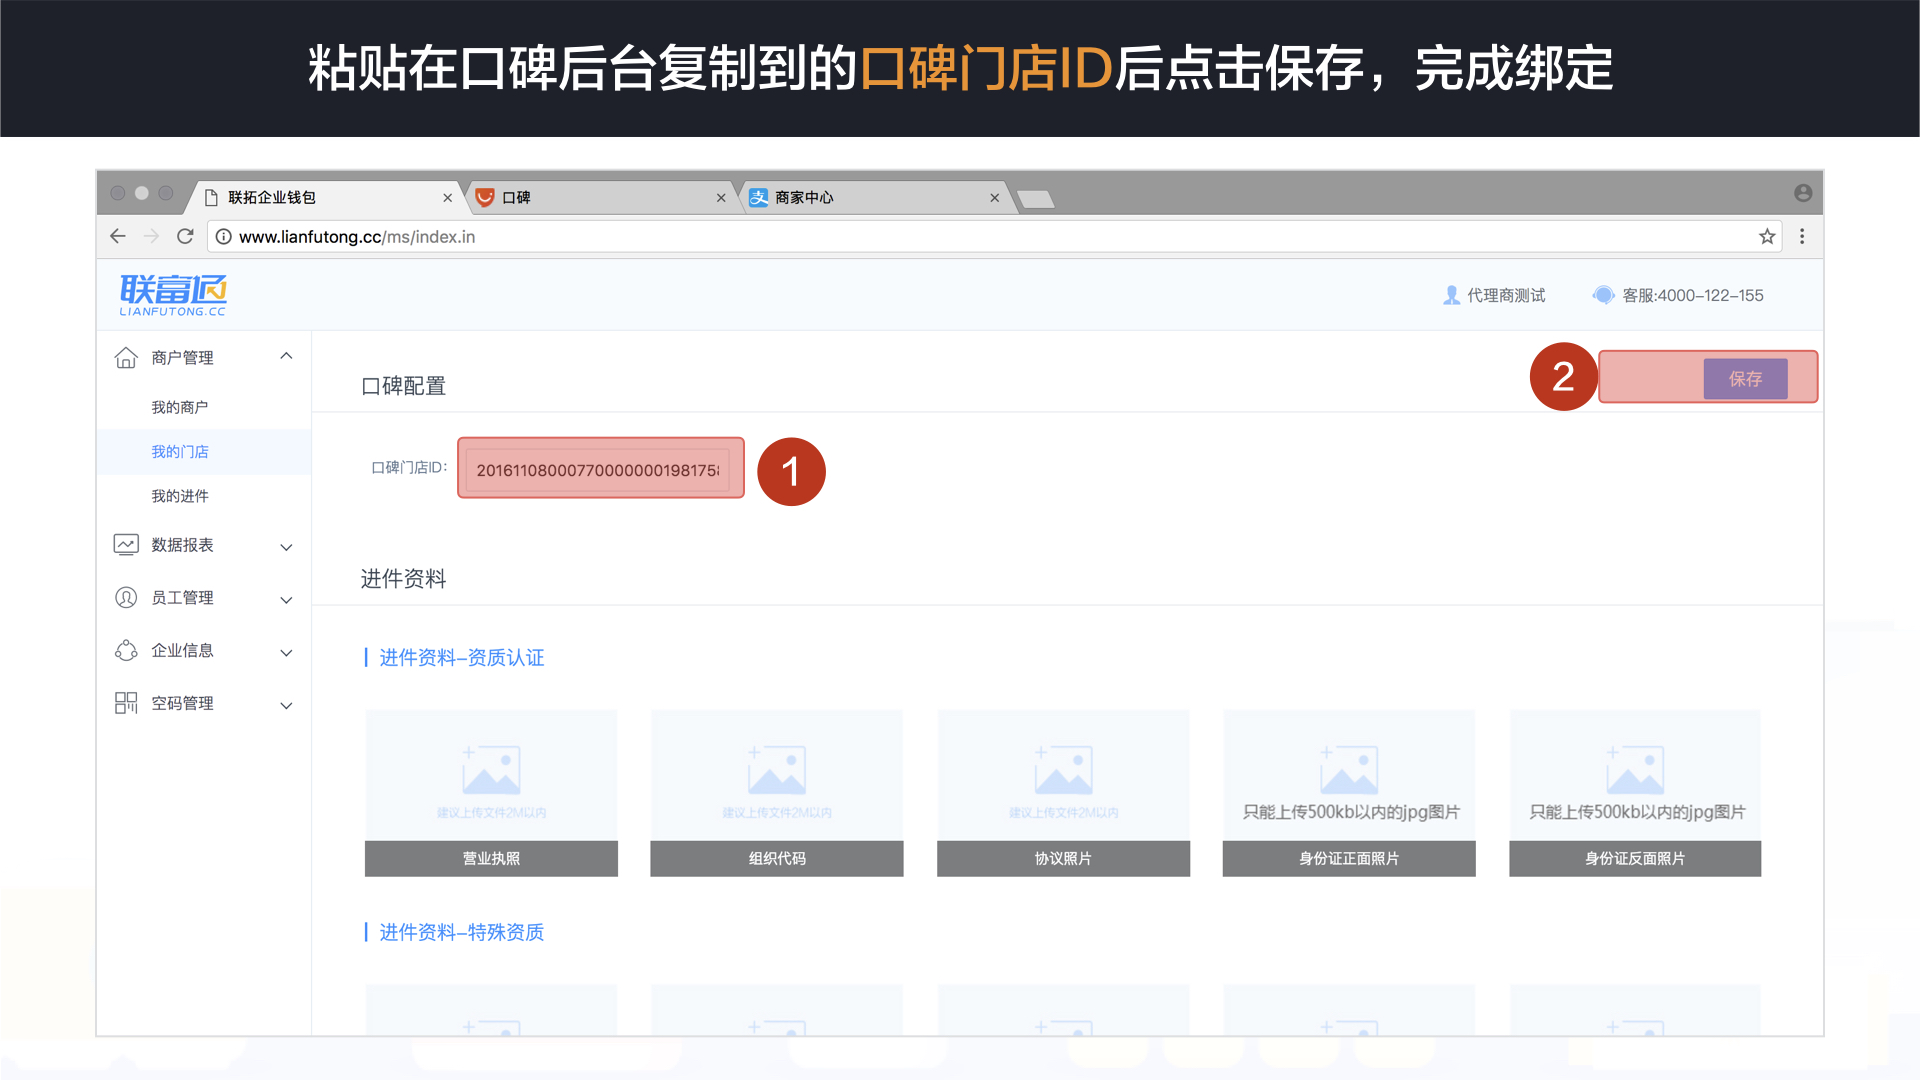This screenshot has height=1080, width=1920.
Task: Upload image in 身份证反面照片 box
Action: 1635,775
